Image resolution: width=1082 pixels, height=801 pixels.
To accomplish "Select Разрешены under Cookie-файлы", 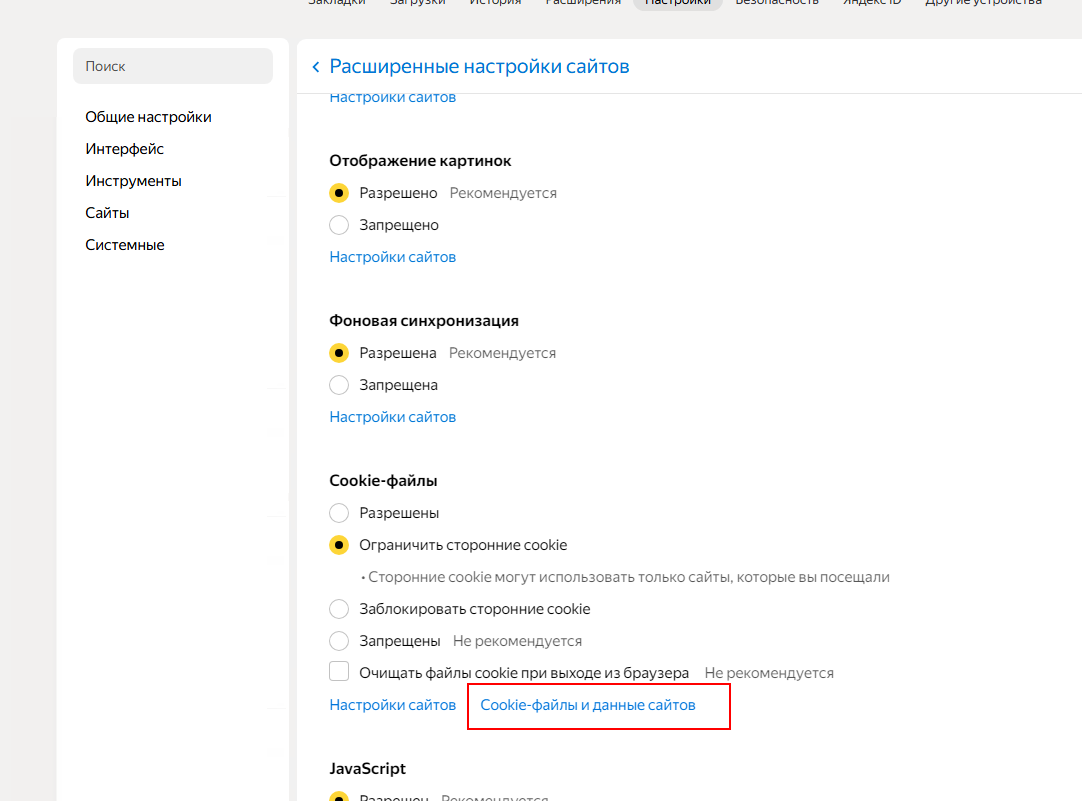I will 339,513.
